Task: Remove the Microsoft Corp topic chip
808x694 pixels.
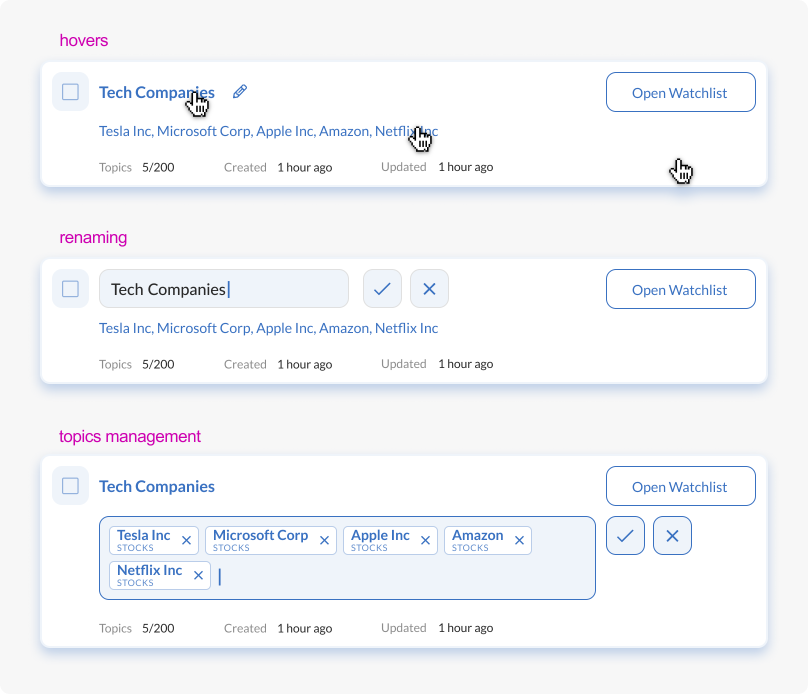Action: click(324, 540)
